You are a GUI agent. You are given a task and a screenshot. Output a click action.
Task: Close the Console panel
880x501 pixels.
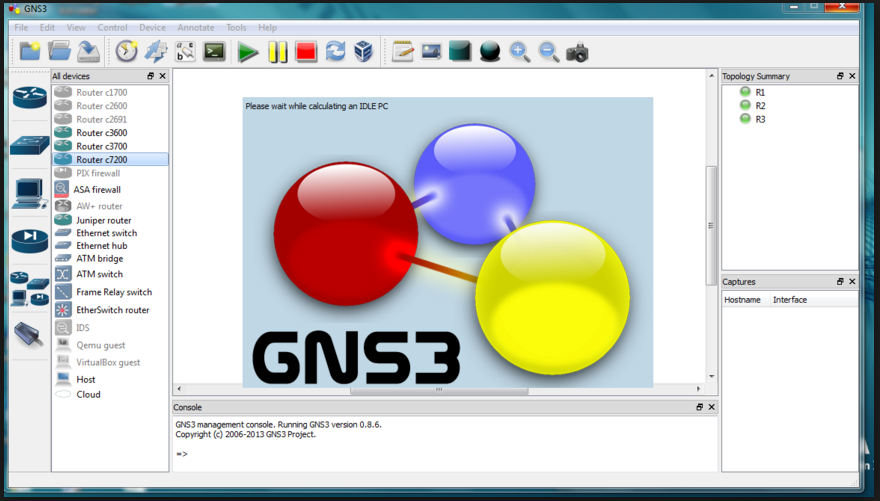coord(712,407)
